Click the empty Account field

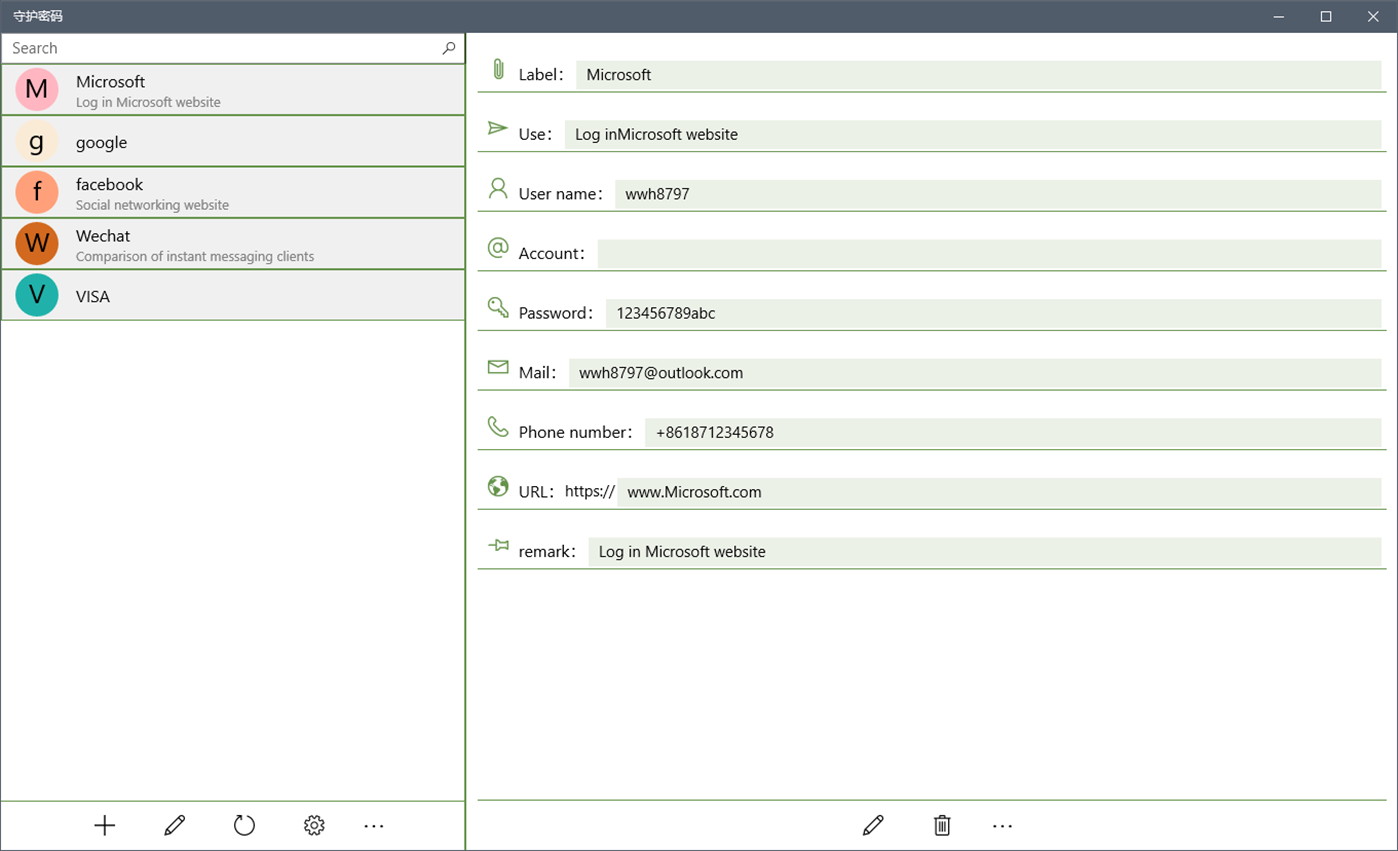point(989,254)
